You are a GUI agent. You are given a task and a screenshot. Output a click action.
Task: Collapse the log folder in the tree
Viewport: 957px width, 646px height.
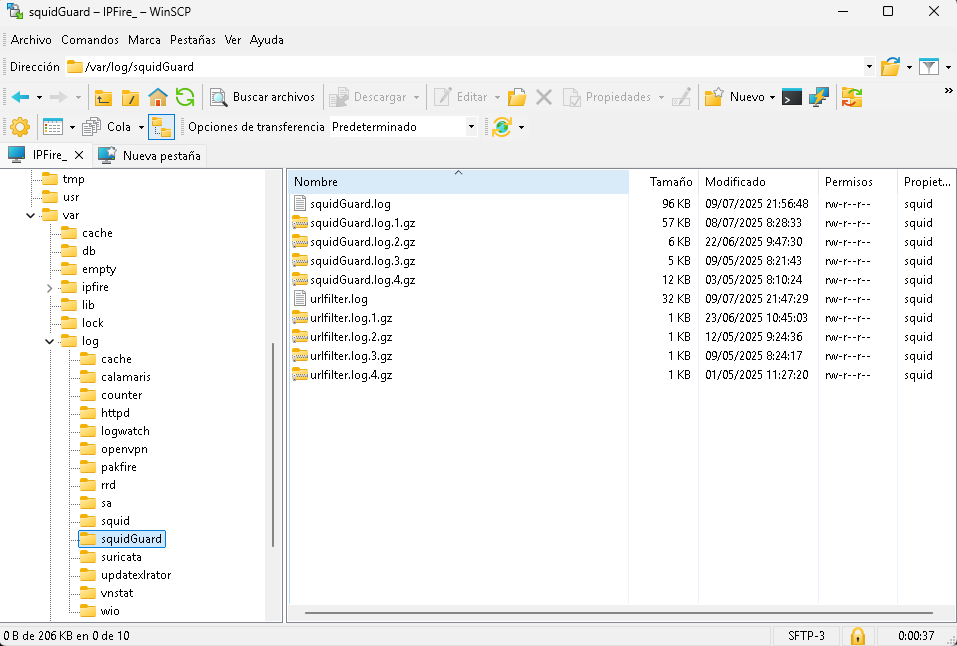[x=49, y=341]
